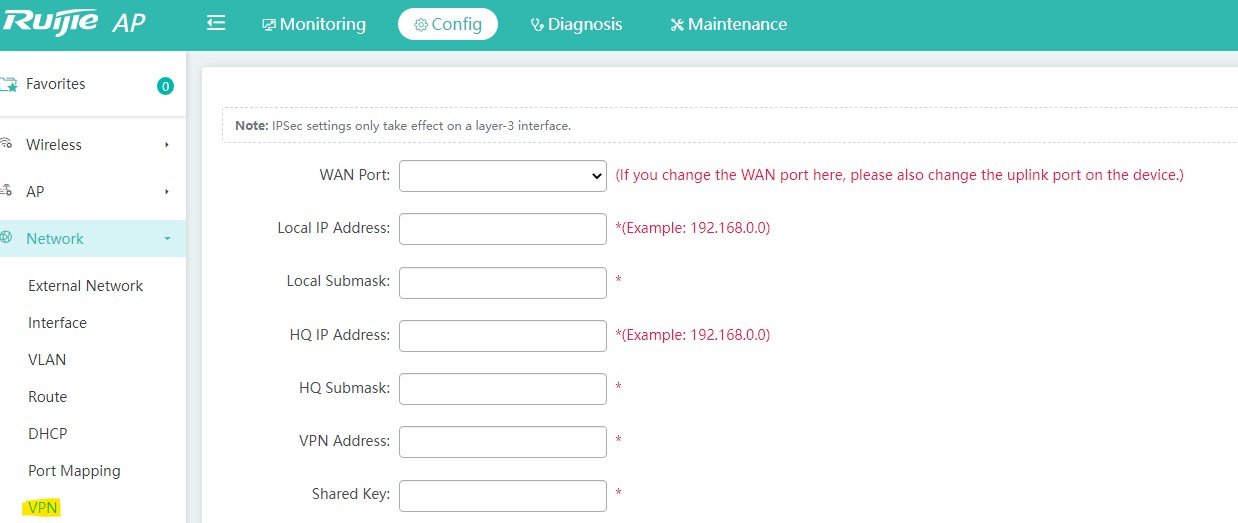Viewport: 1238px width, 523px height.
Task: Expand the AP submenu arrow
Action: (167, 192)
